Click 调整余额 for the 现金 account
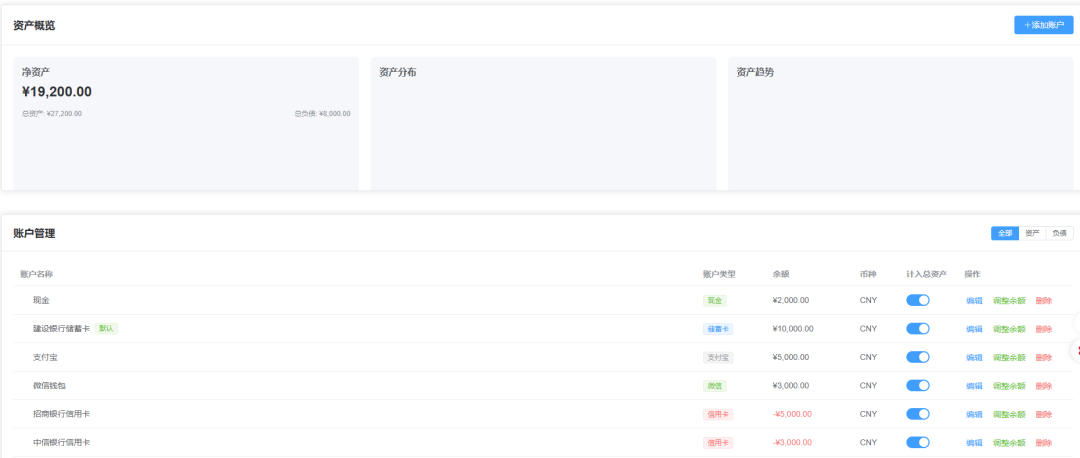 tap(1009, 300)
